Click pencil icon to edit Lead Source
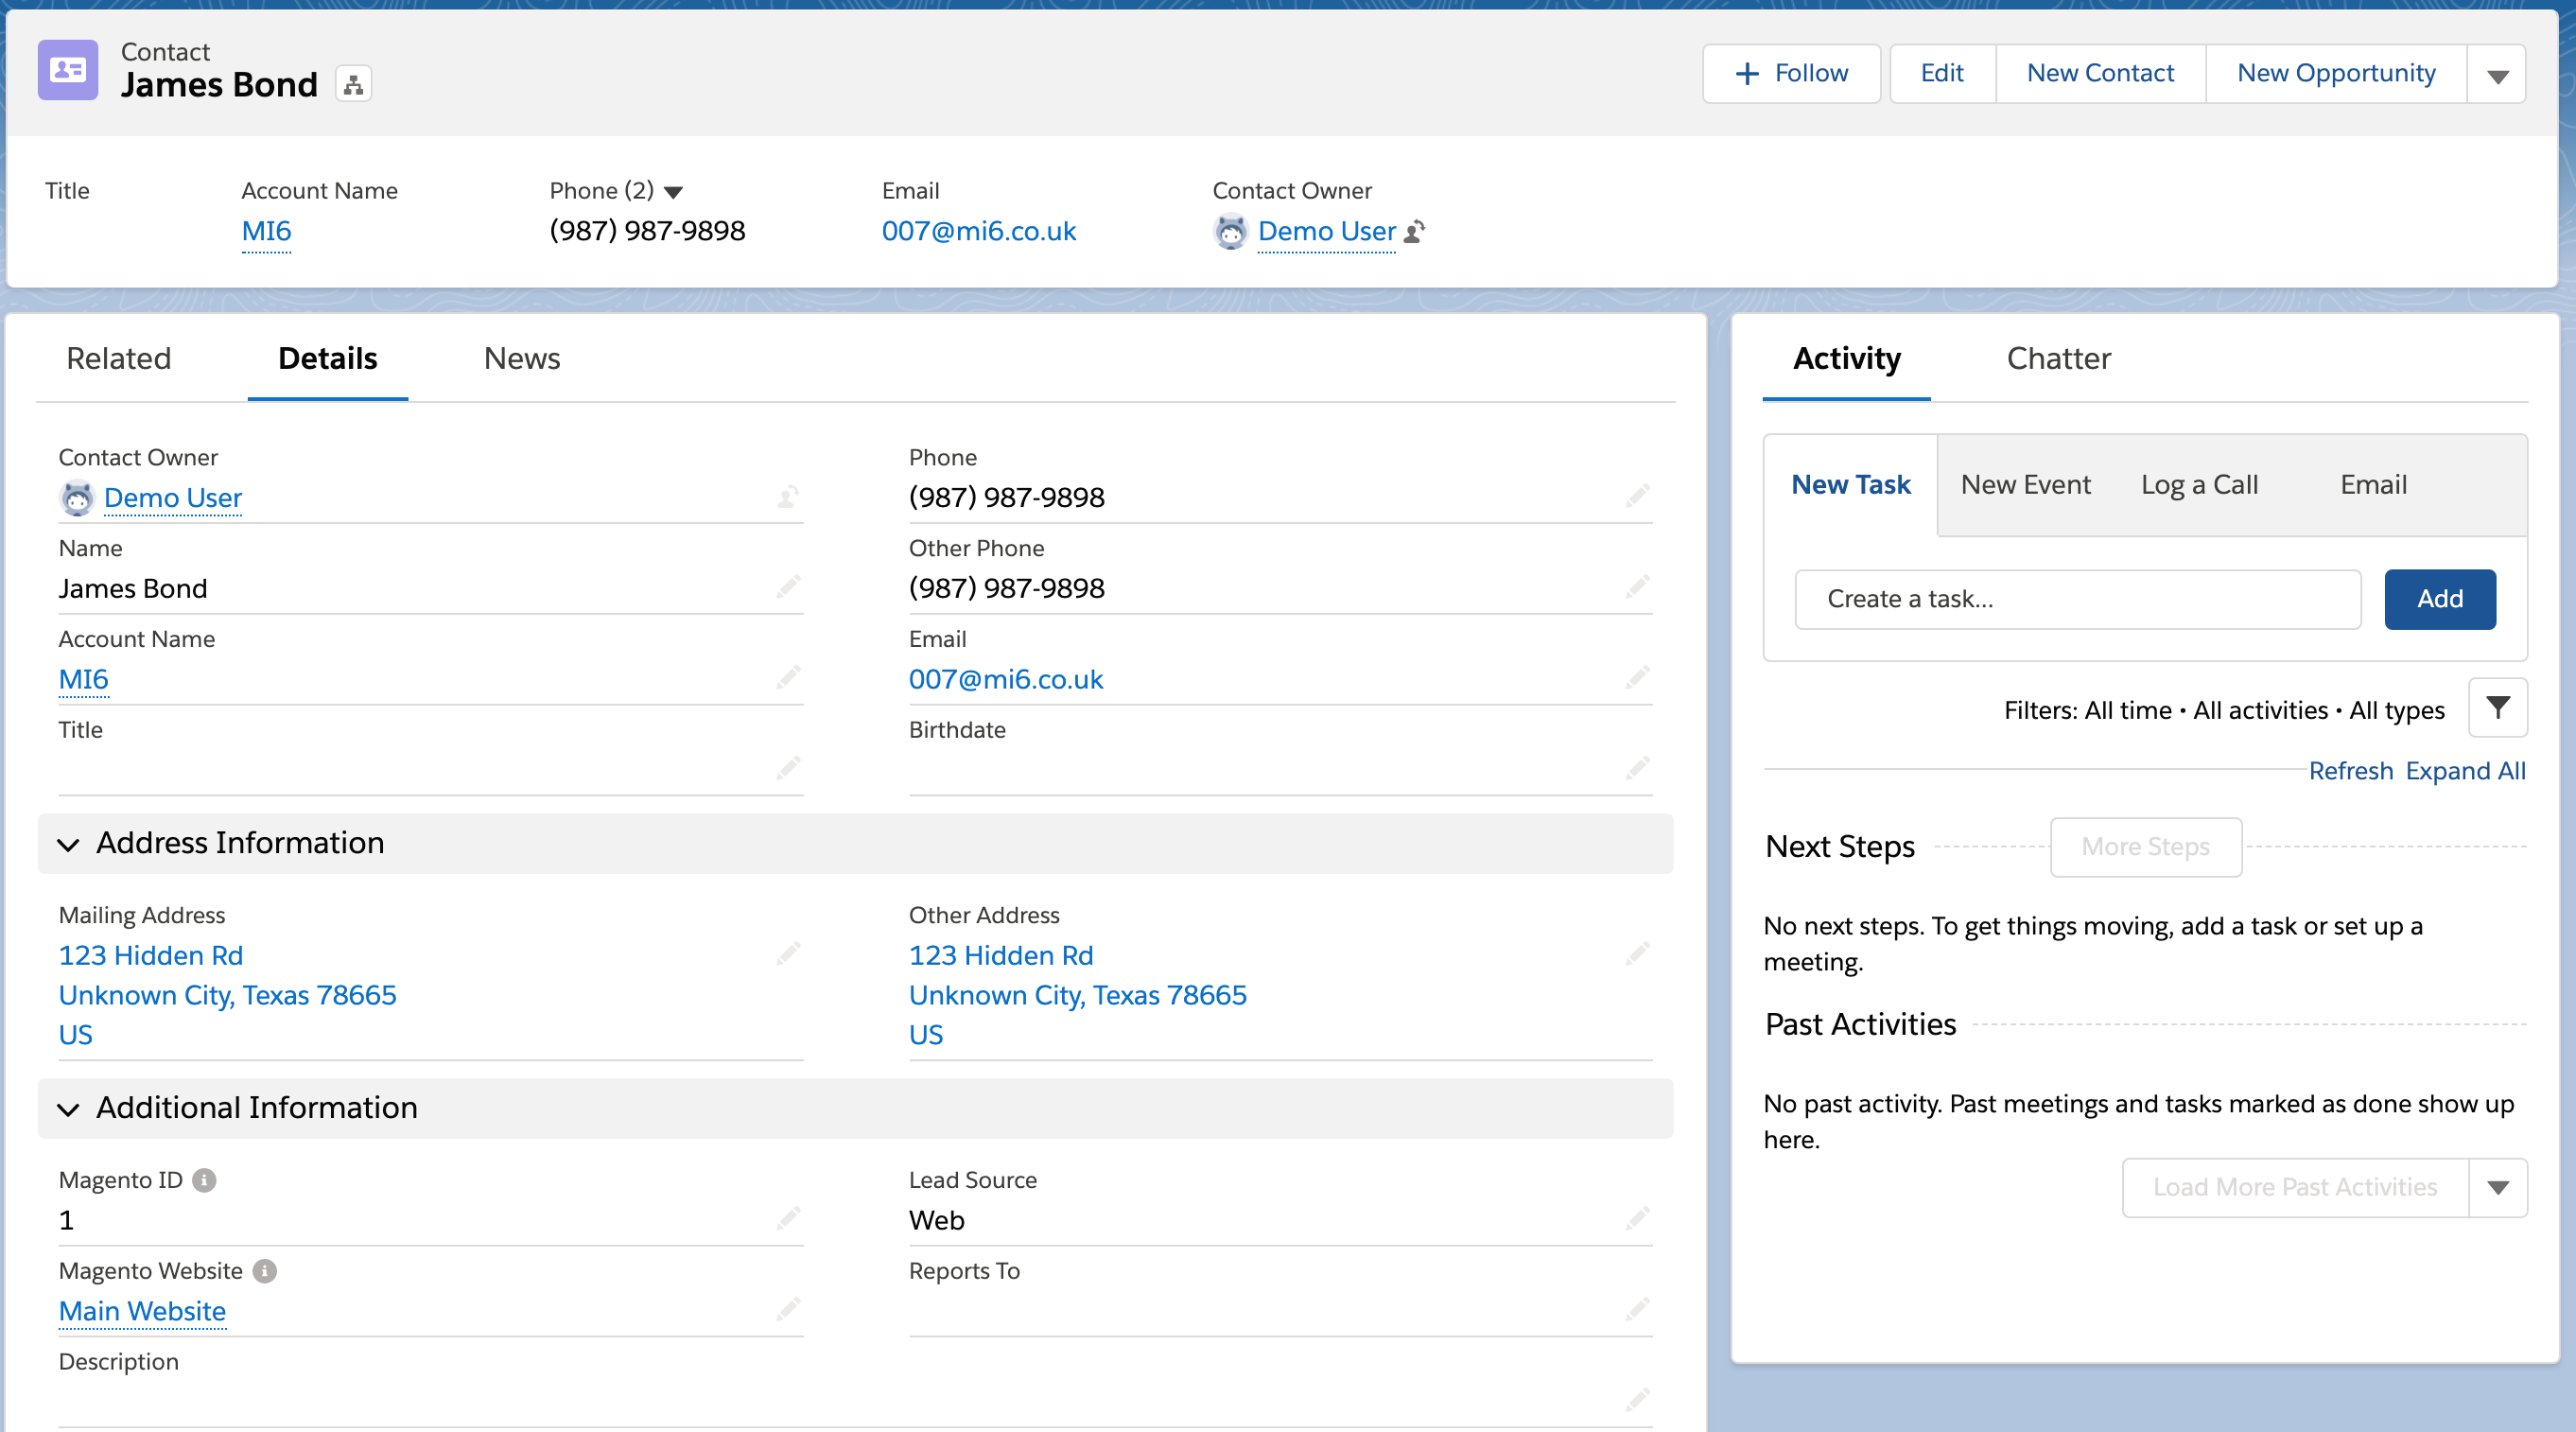The image size is (2576, 1432). pyautogui.click(x=1637, y=1219)
